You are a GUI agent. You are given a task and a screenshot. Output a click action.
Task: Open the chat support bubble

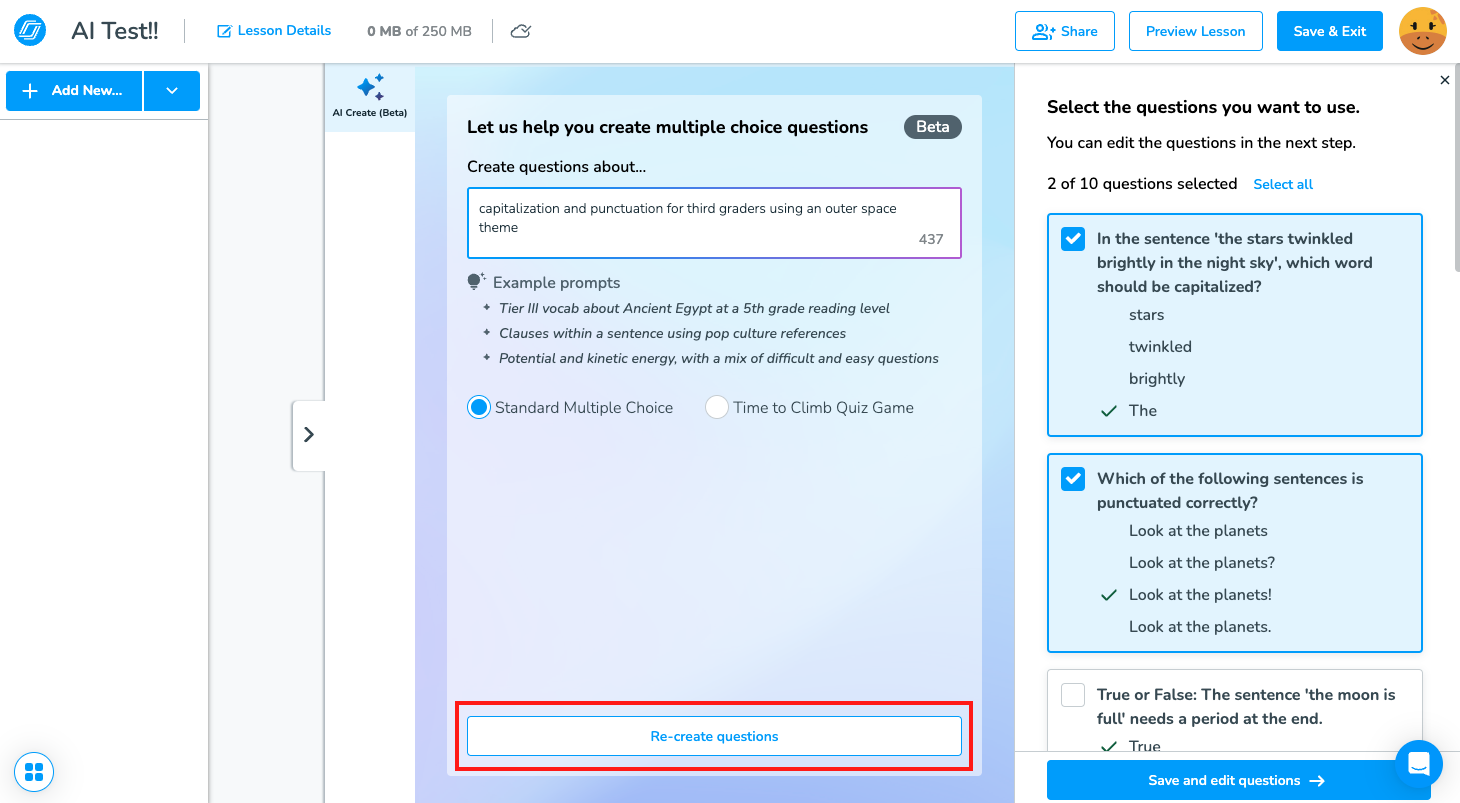tap(1418, 764)
